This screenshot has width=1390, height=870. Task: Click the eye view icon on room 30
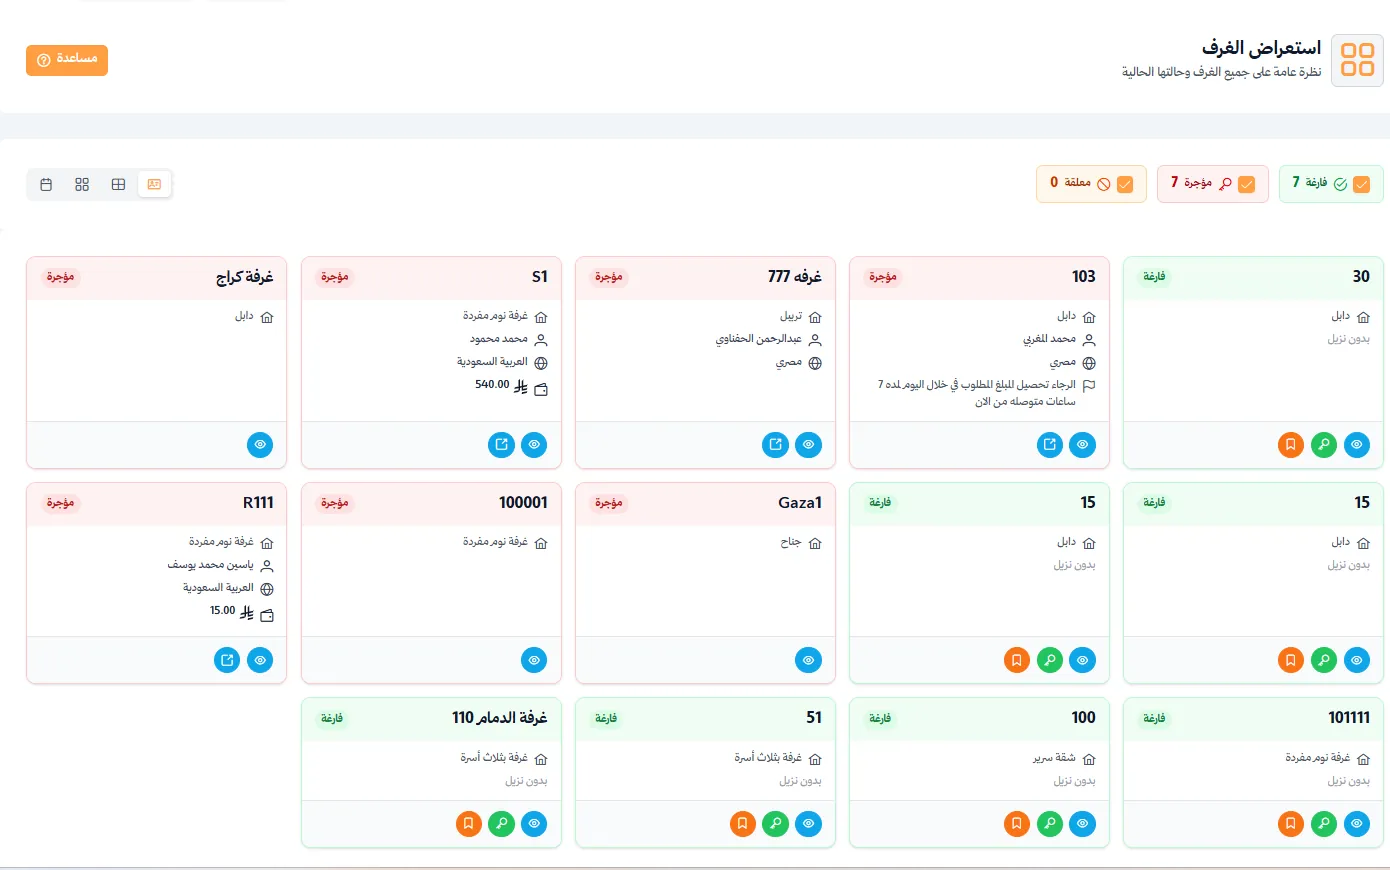coord(1357,445)
